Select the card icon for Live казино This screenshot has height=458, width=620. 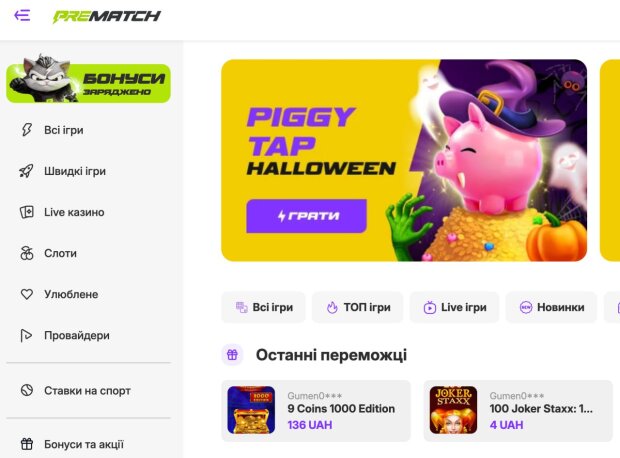click(x=27, y=212)
